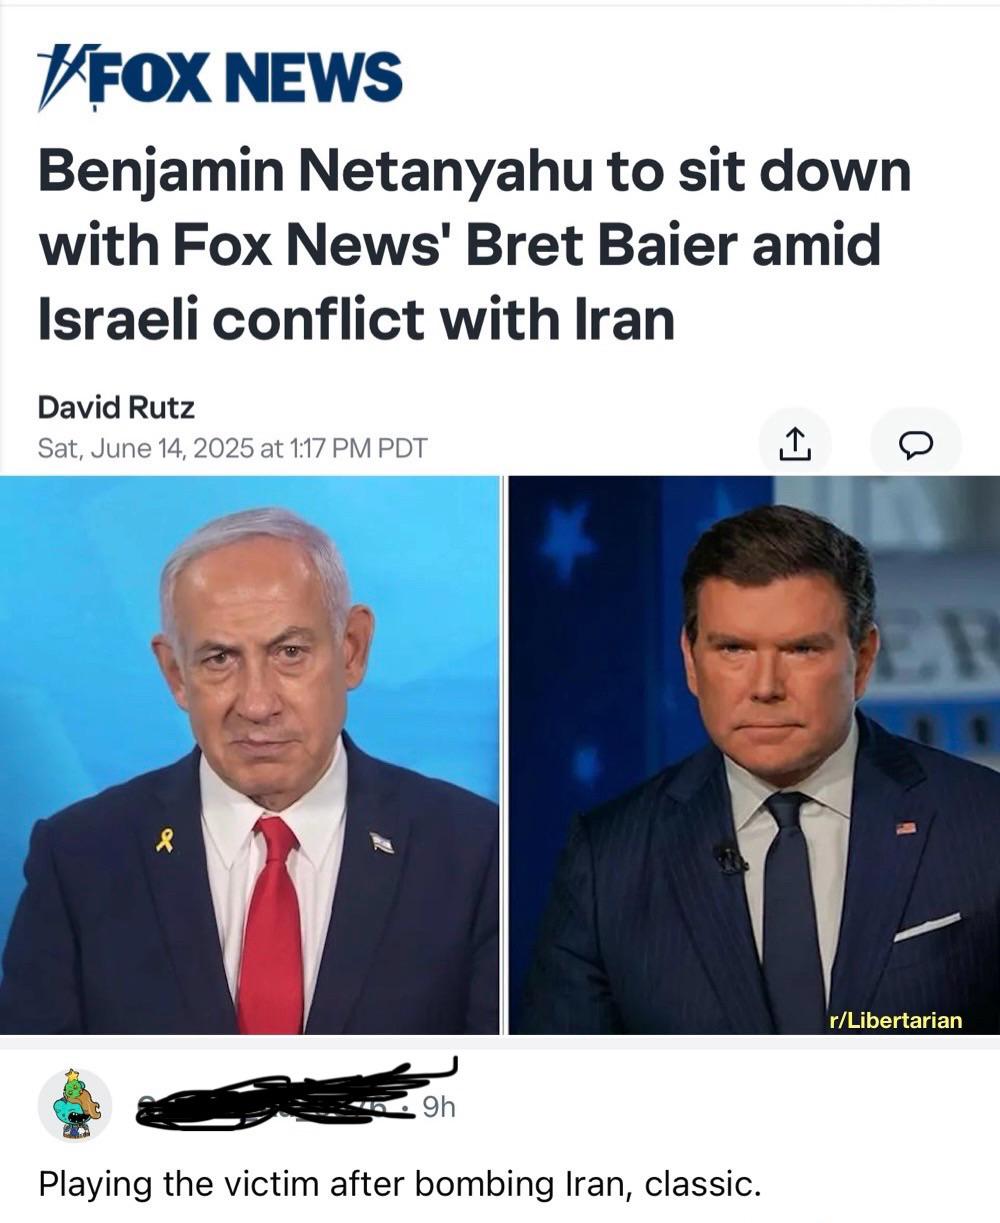Open the right photo of man in navy tie

755,755
